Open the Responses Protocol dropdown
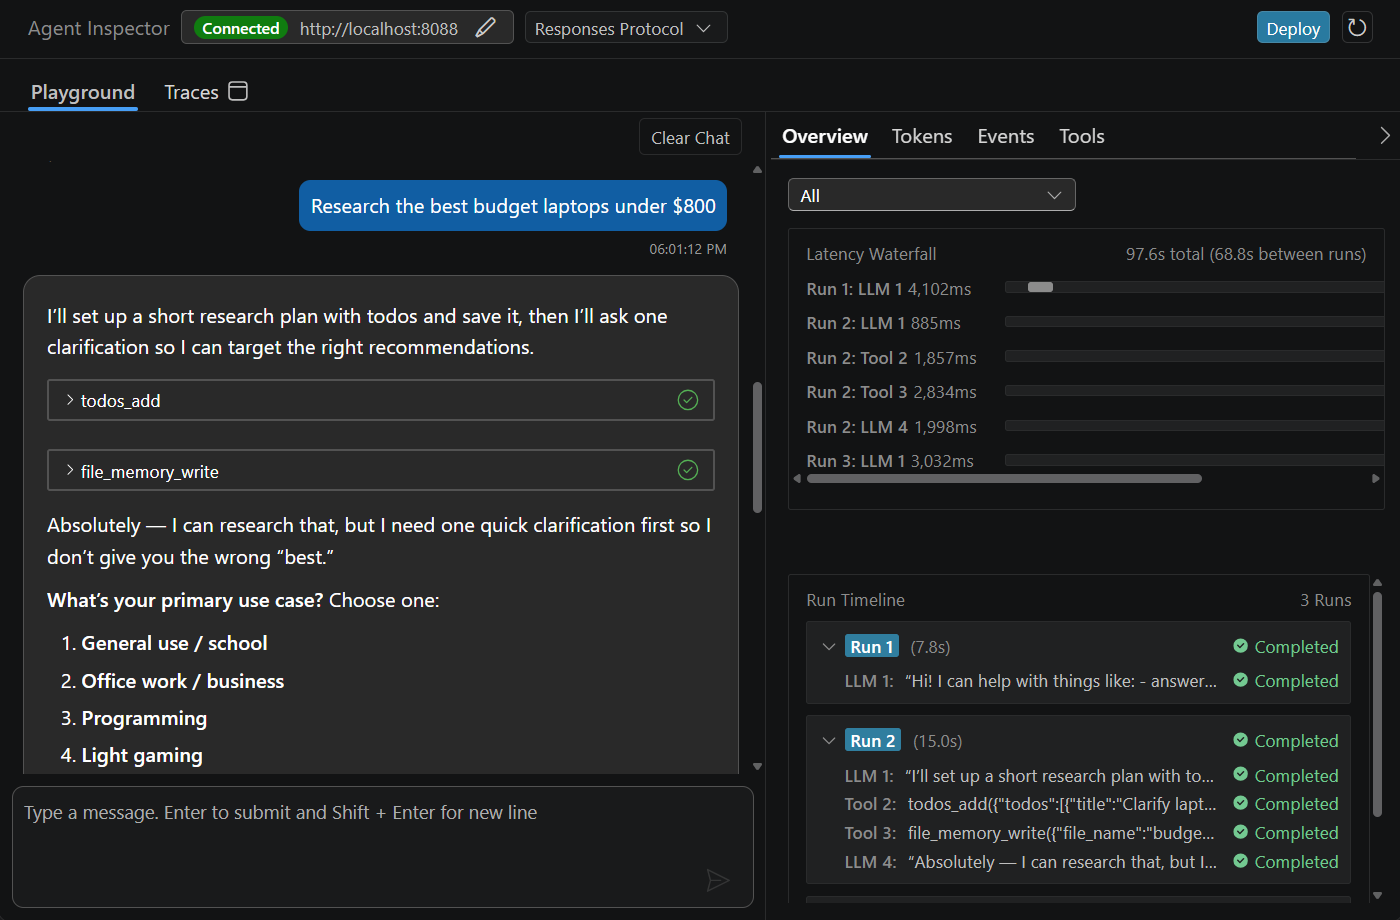Viewport: 1400px width, 920px height. (x=625, y=28)
